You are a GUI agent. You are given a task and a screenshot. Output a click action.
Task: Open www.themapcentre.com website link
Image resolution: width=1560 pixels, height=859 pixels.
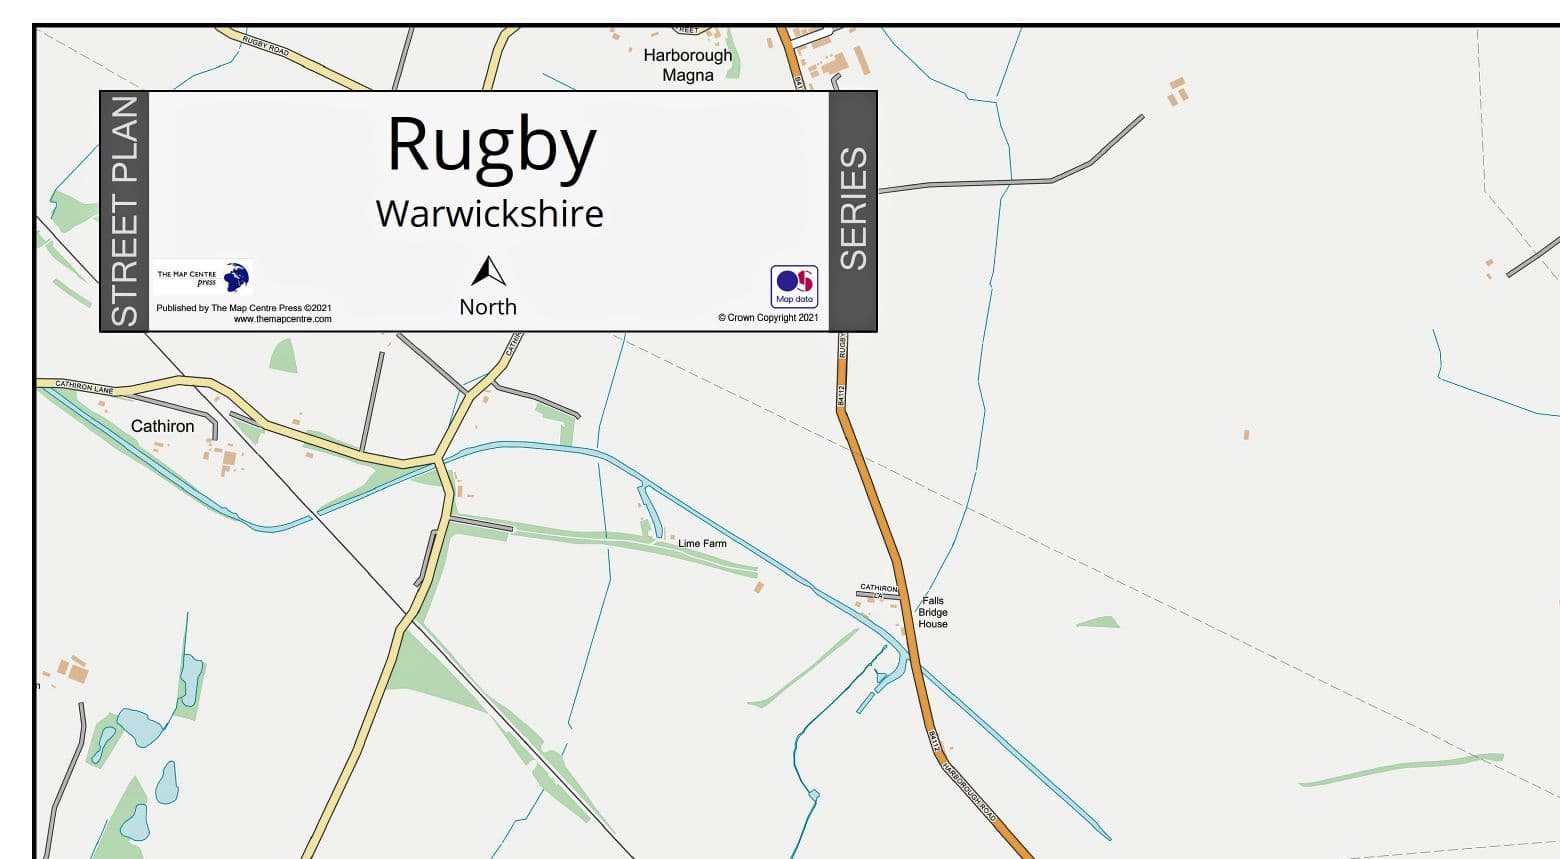click(282, 319)
